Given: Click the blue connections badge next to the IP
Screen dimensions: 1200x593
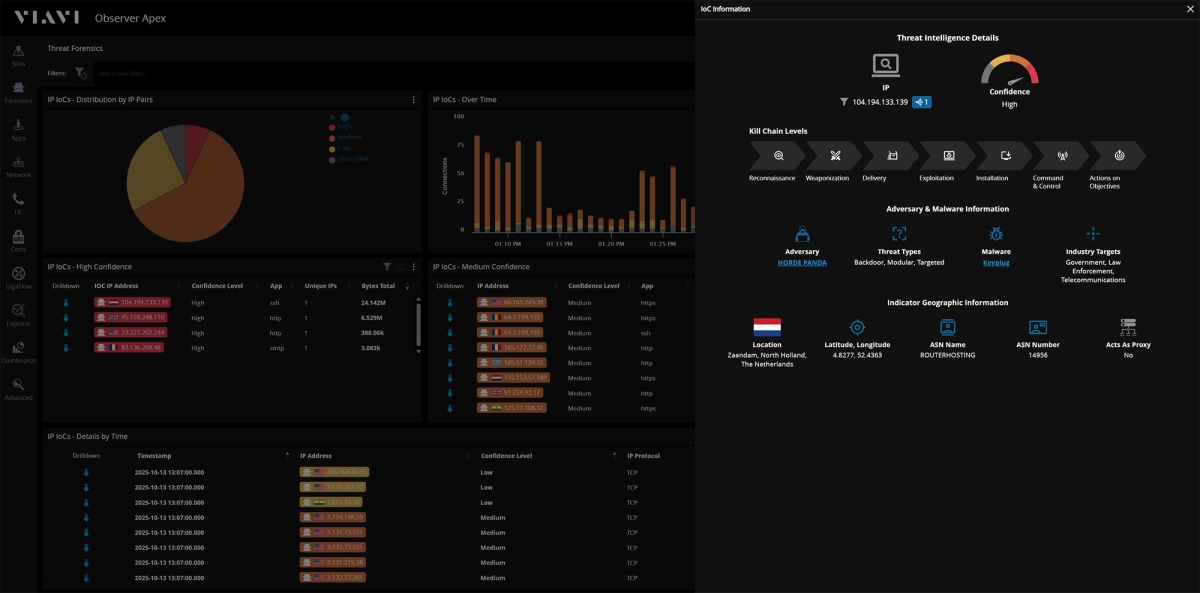Looking at the screenshot, I should pyautogui.click(x=921, y=102).
